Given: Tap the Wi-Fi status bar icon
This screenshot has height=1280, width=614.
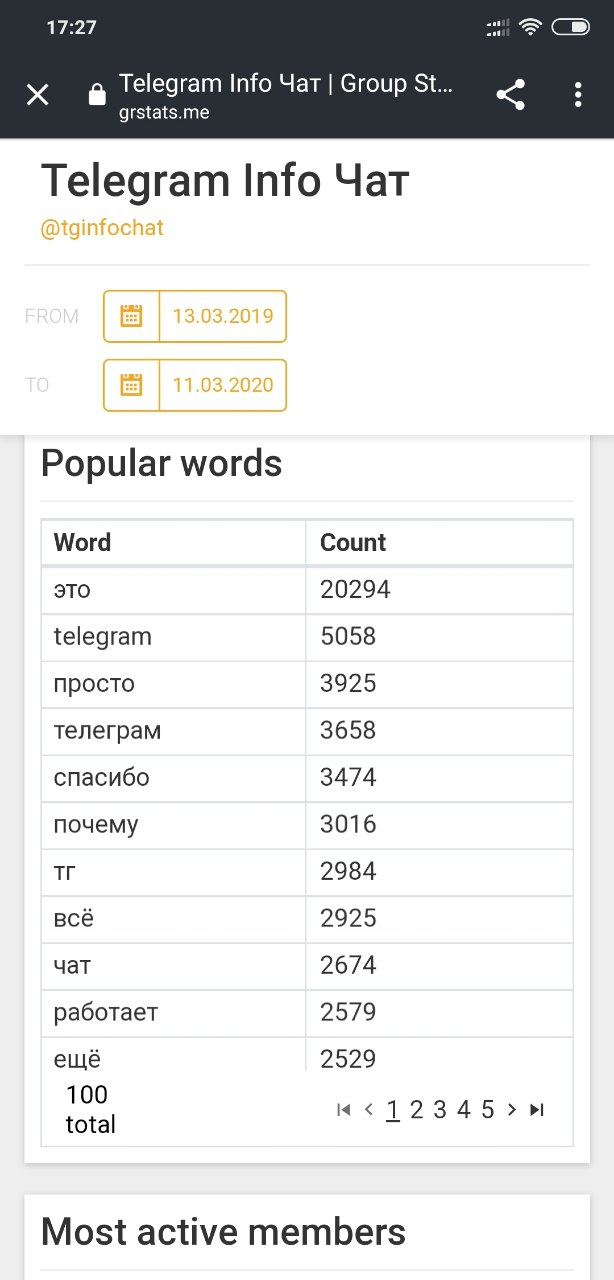Looking at the screenshot, I should [530, 27].
